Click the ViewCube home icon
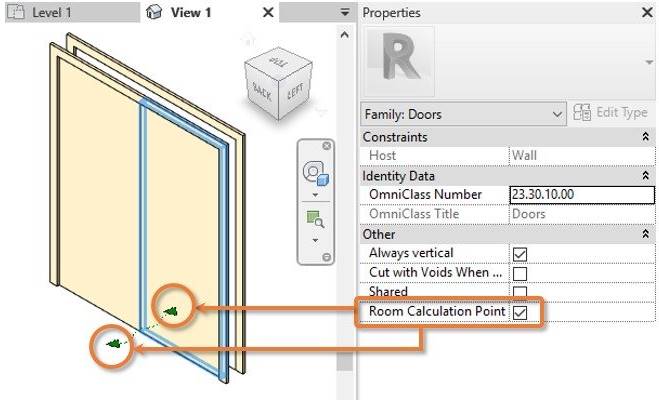Screen dimensions: 659x403 249,41
